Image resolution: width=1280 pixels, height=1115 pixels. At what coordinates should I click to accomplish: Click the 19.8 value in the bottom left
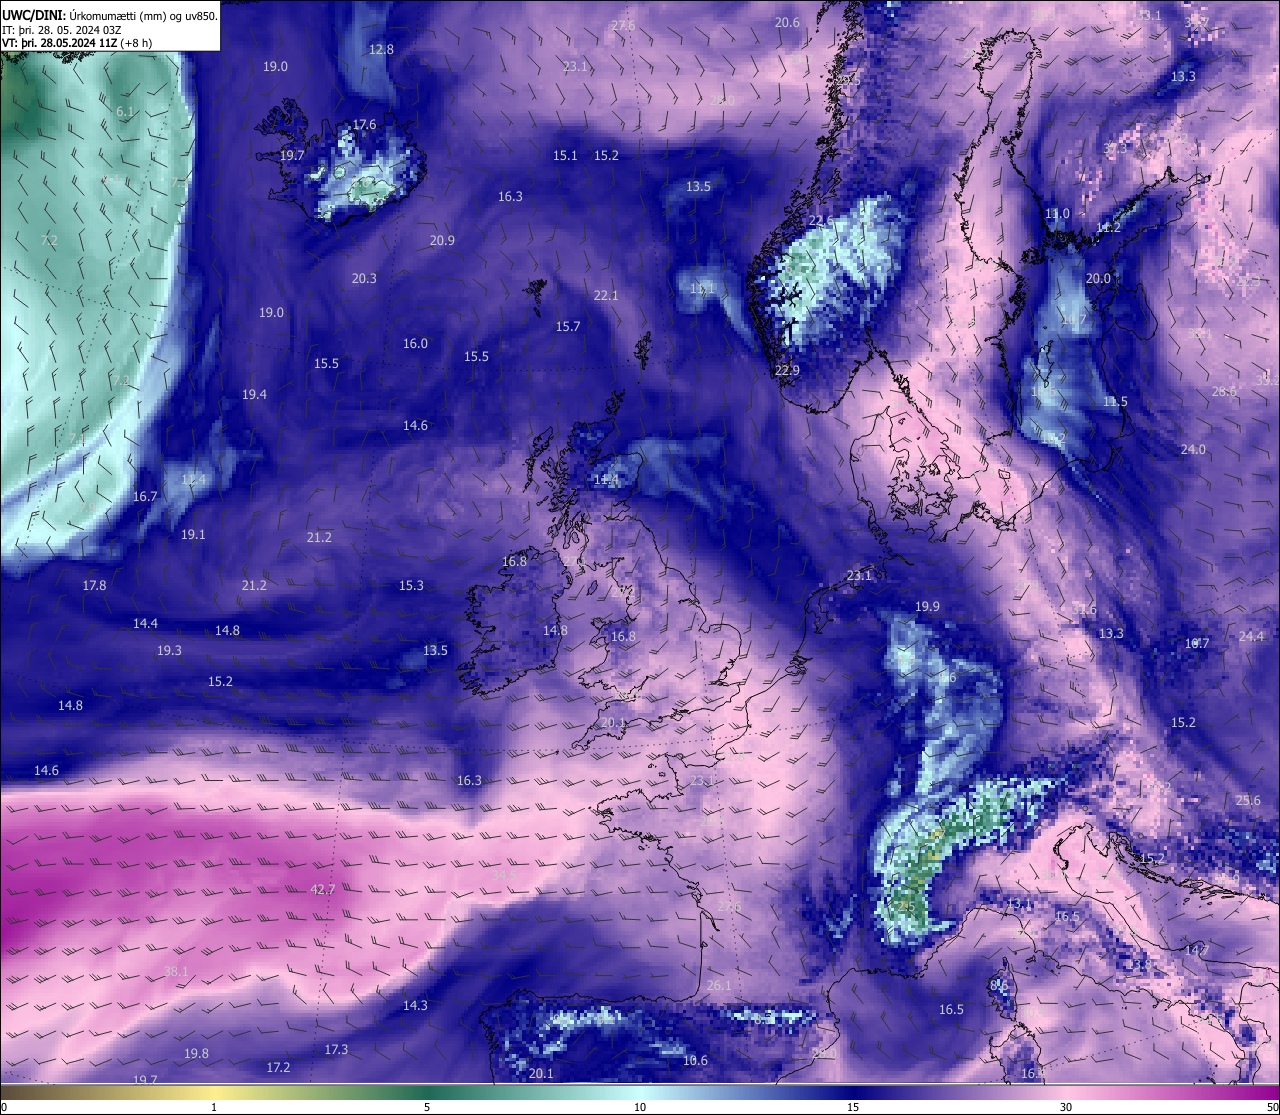click(196, 1053)
